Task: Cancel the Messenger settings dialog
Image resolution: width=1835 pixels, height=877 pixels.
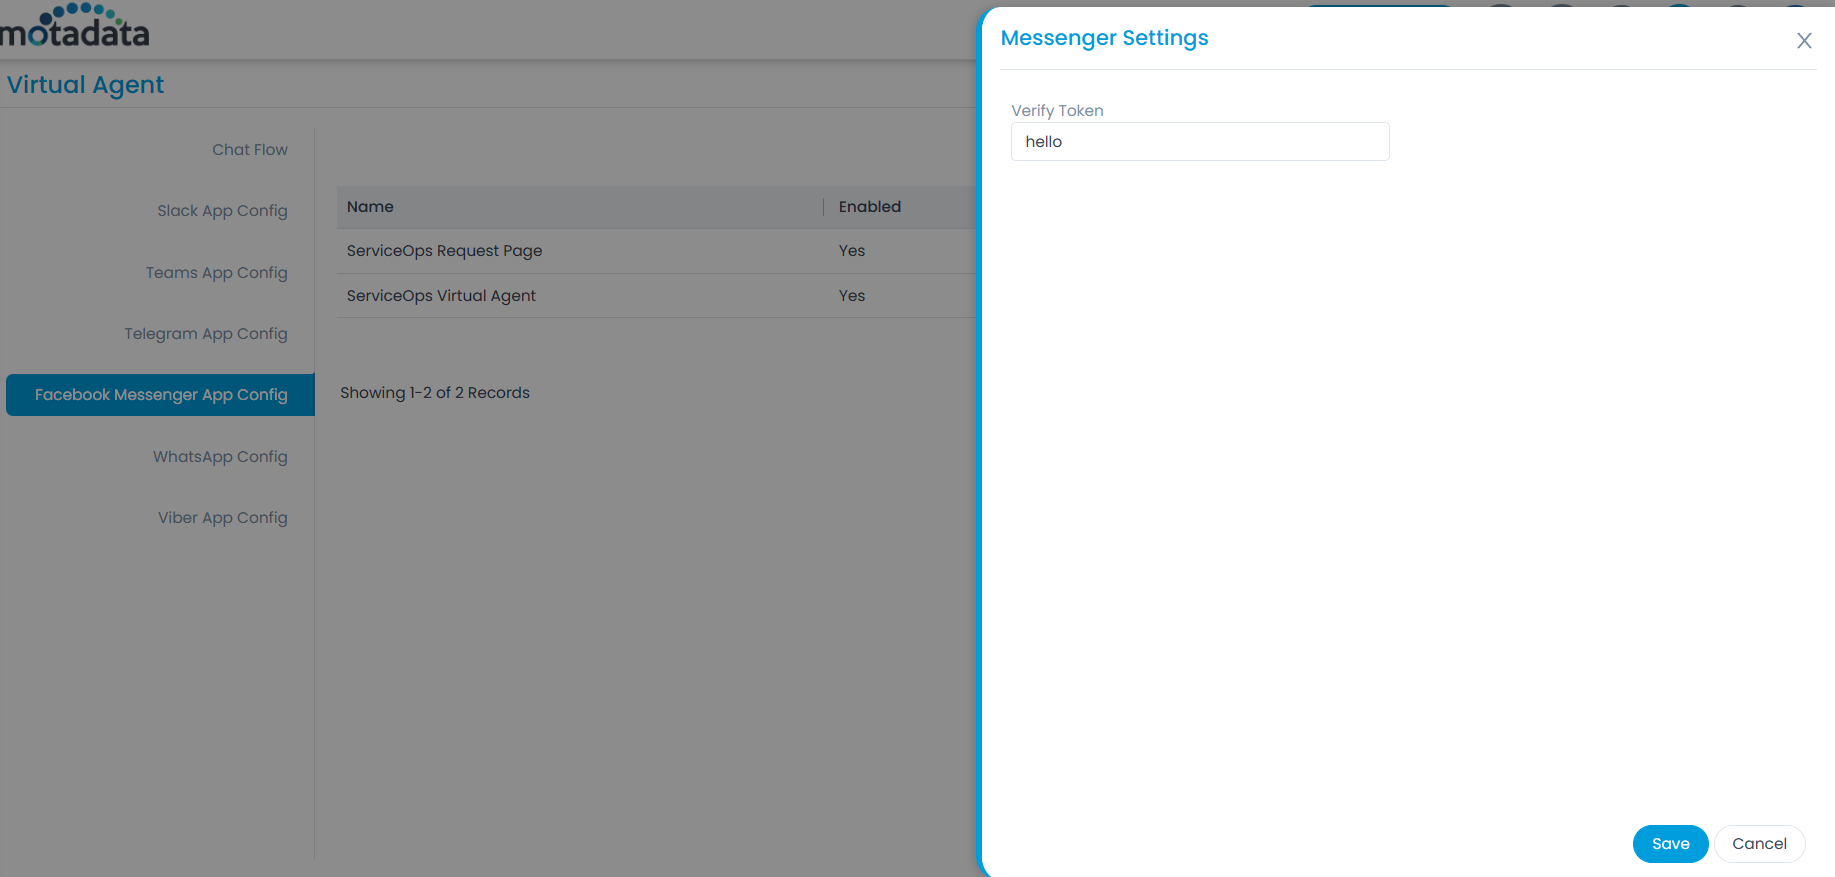Action: pyautogui.click(x=1758, y=844)
